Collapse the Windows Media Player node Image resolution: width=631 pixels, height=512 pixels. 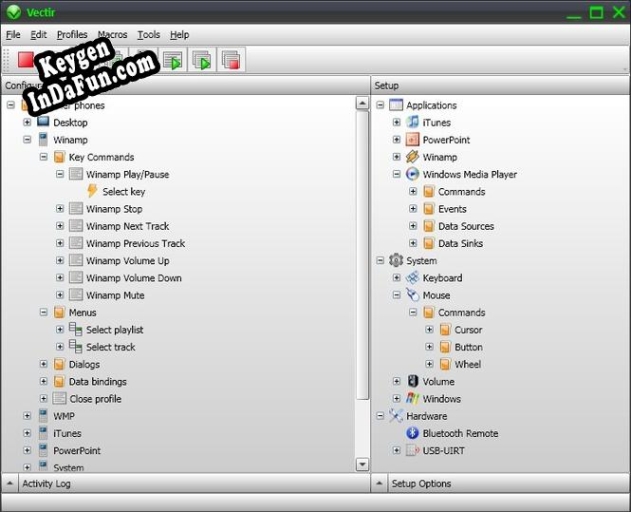(396, 174)
